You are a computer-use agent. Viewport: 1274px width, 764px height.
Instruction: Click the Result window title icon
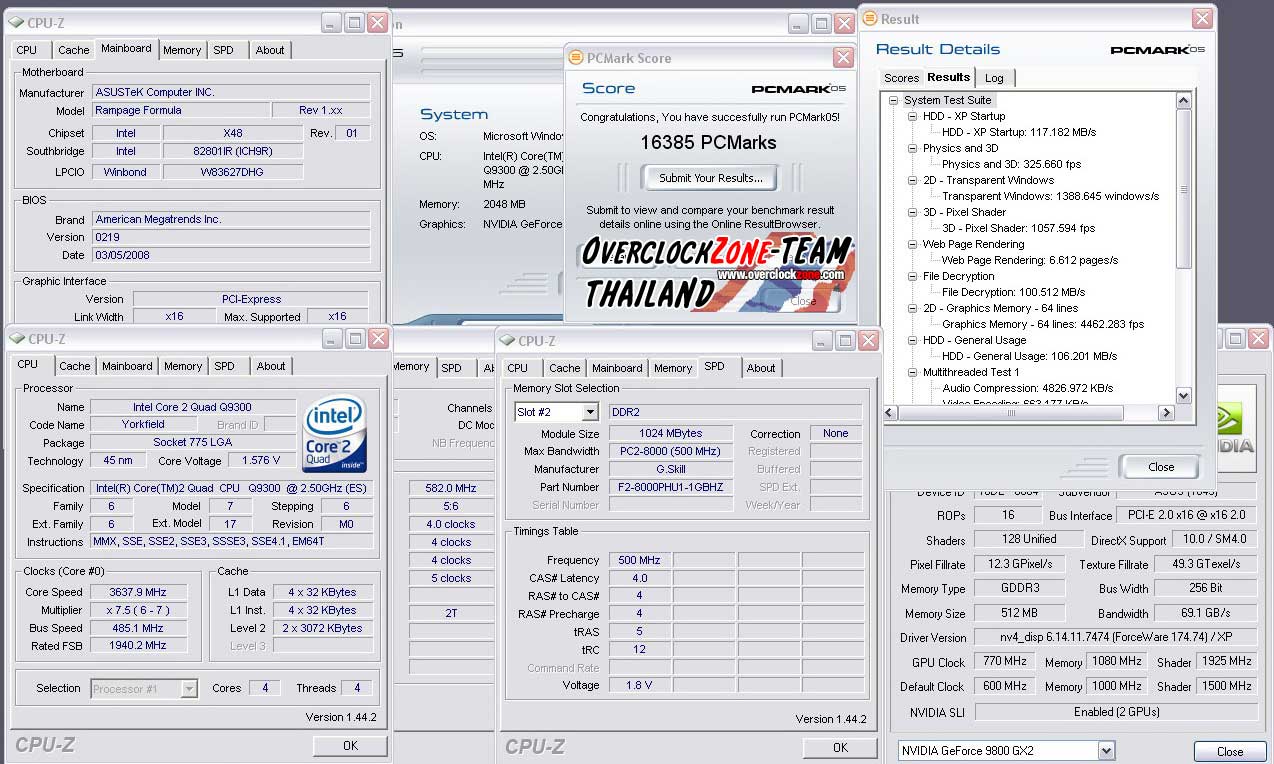[x=869, y=19]
